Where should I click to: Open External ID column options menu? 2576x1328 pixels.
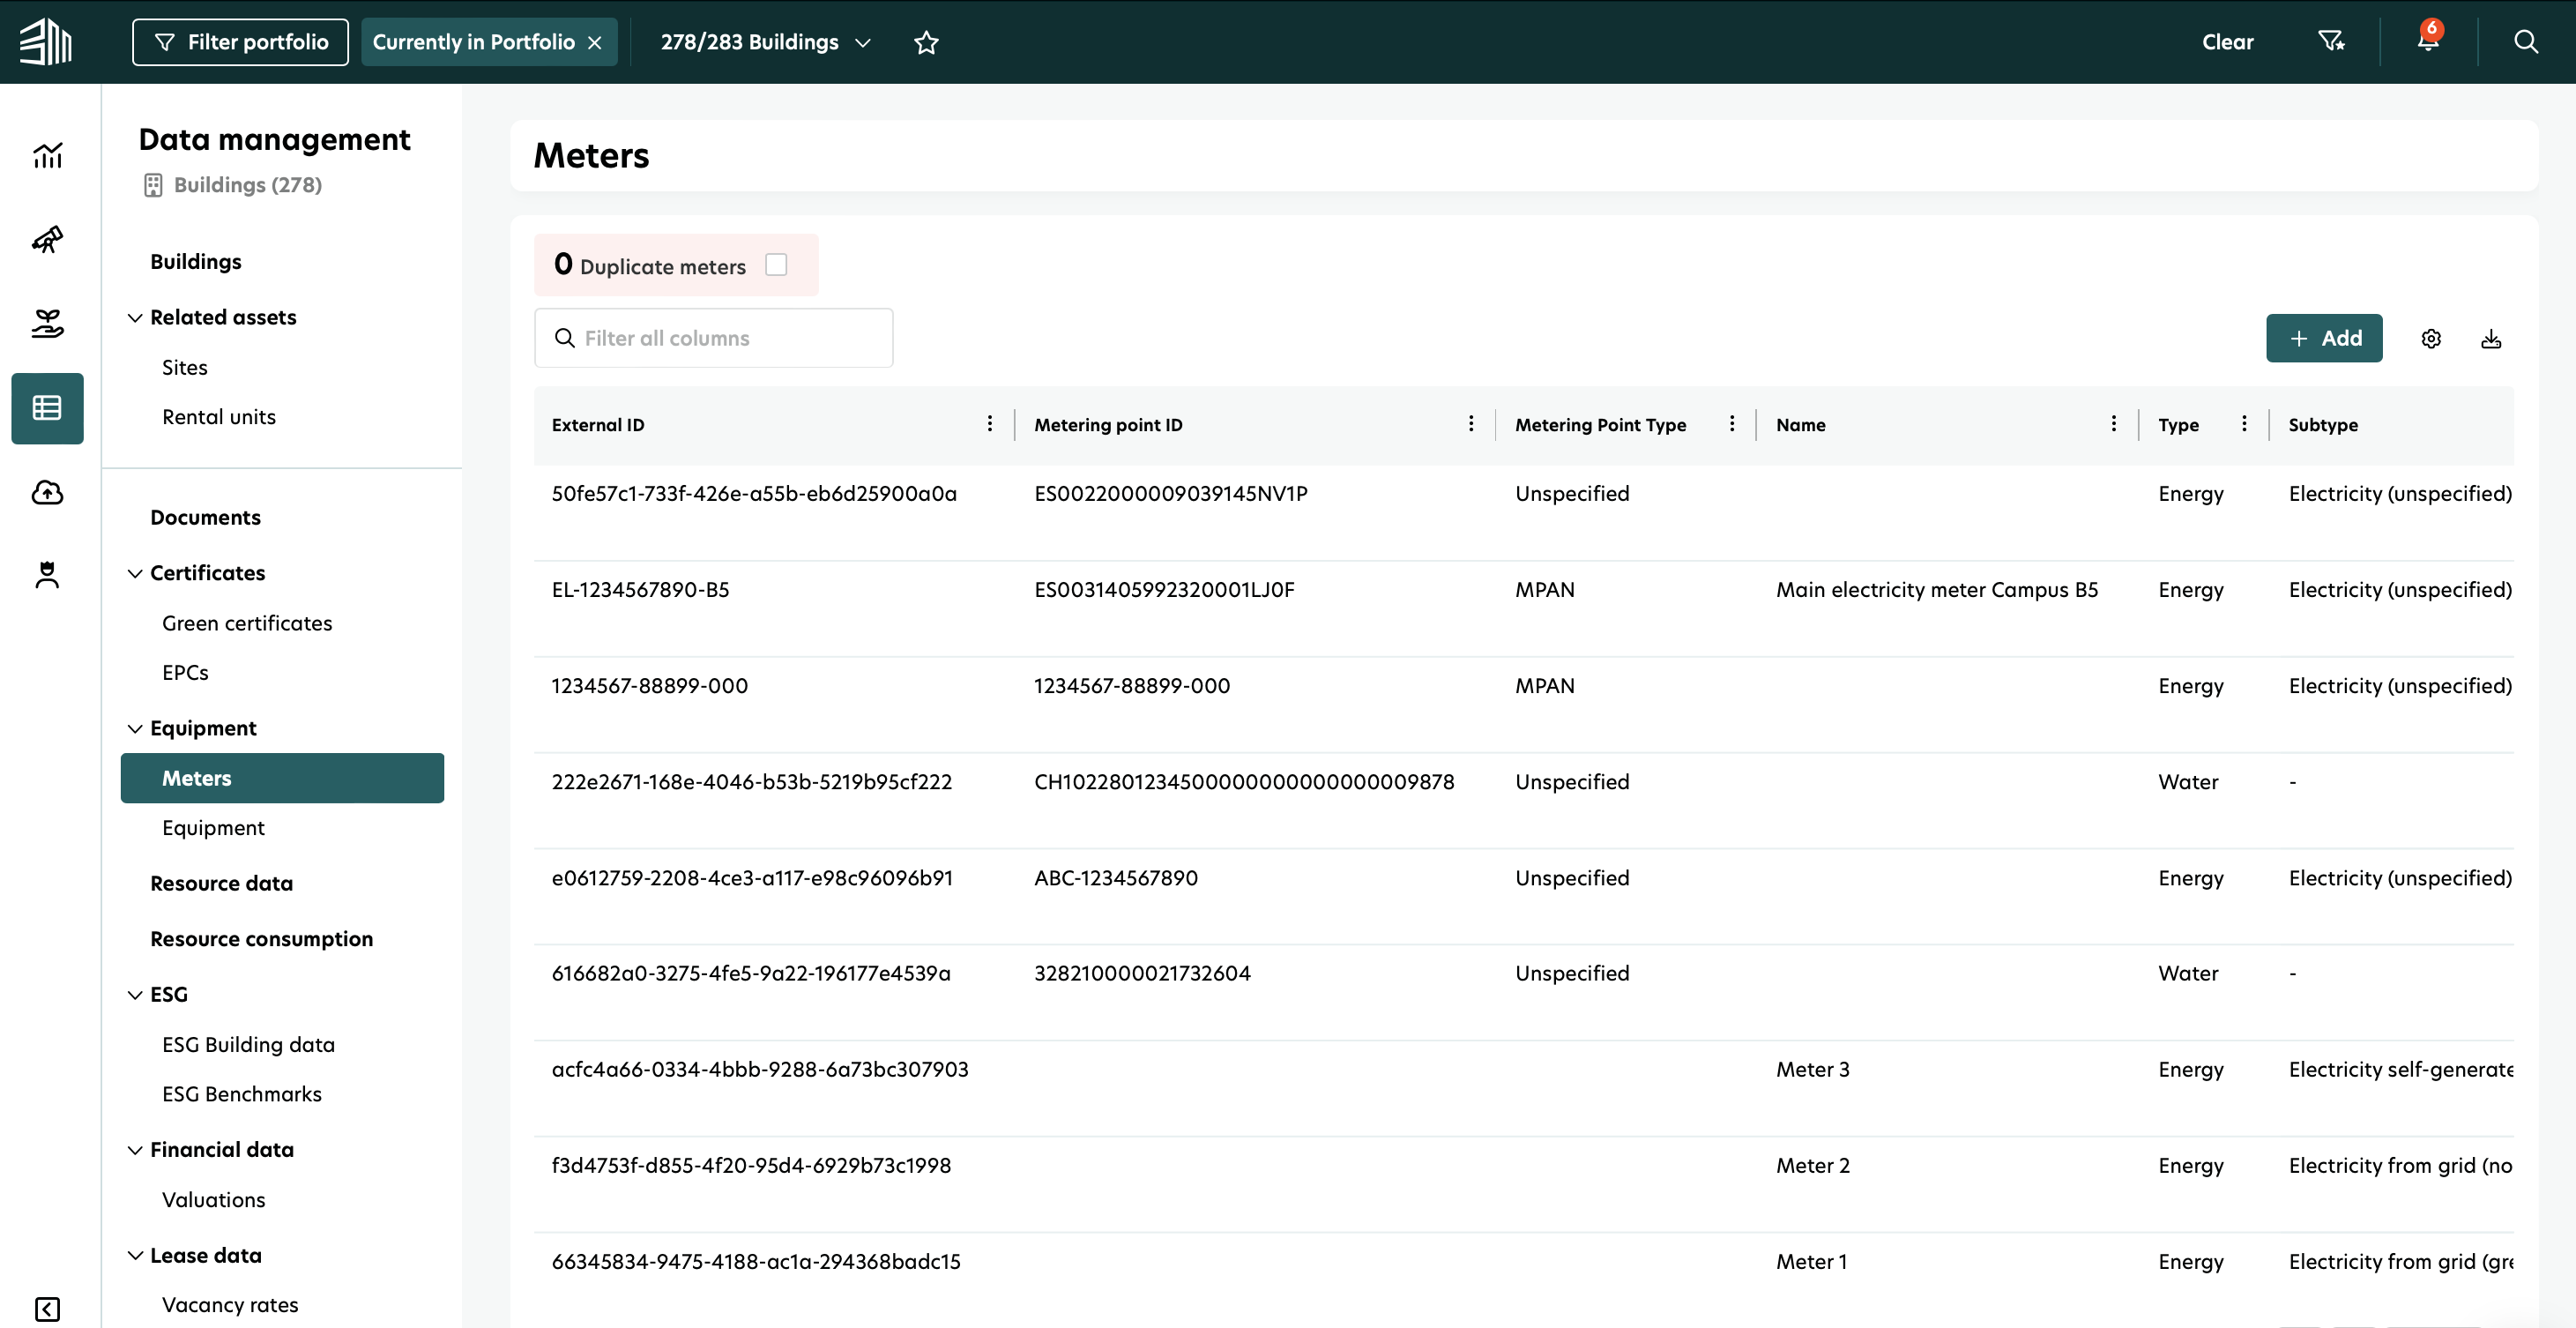(989, 424)
